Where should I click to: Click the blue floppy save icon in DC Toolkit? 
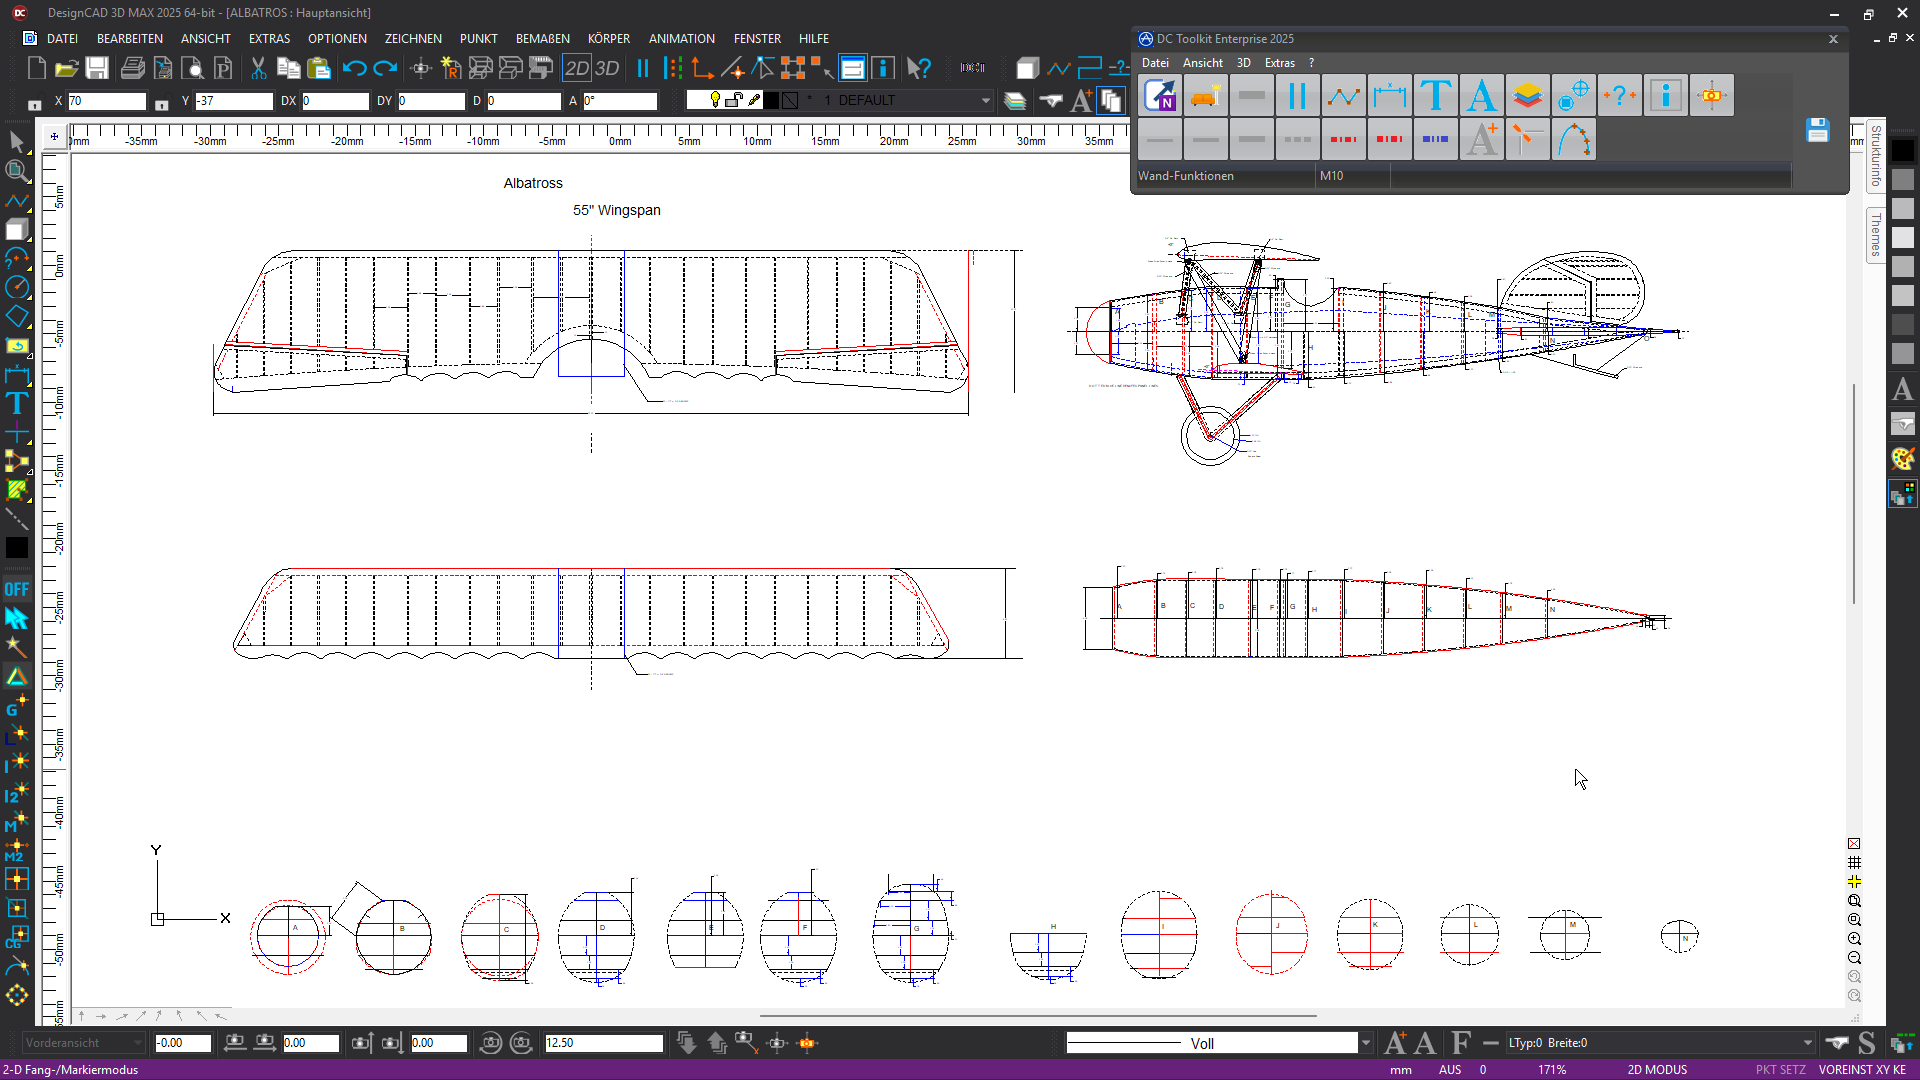[1817, 130]
